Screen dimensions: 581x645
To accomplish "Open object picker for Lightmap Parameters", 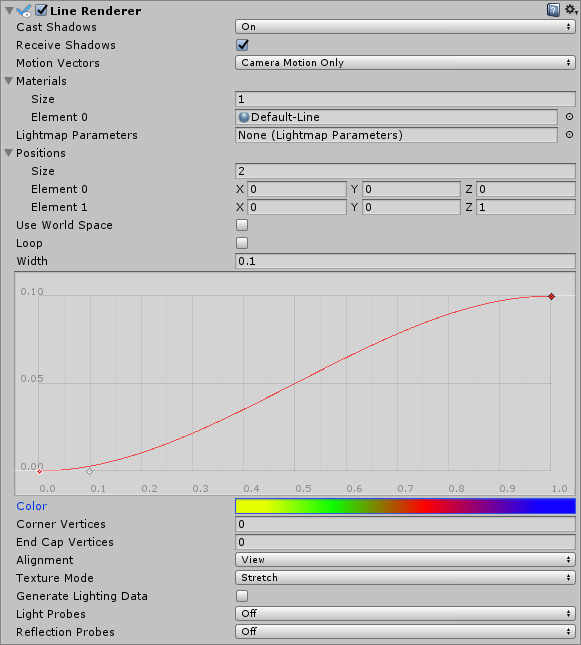I will point(569,135).
